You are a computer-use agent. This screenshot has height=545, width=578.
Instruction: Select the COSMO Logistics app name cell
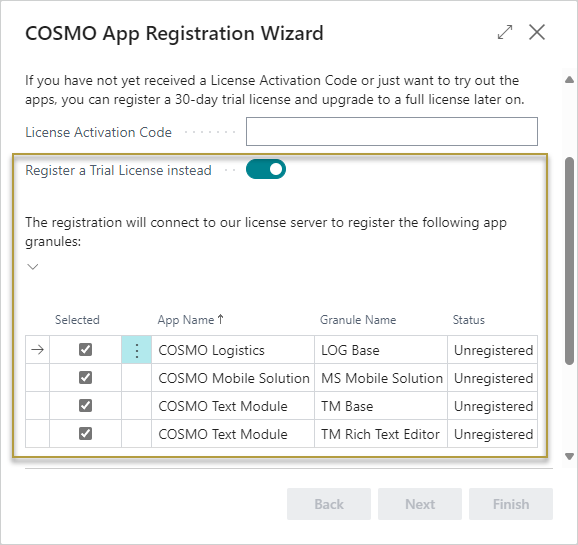[233, 350]
